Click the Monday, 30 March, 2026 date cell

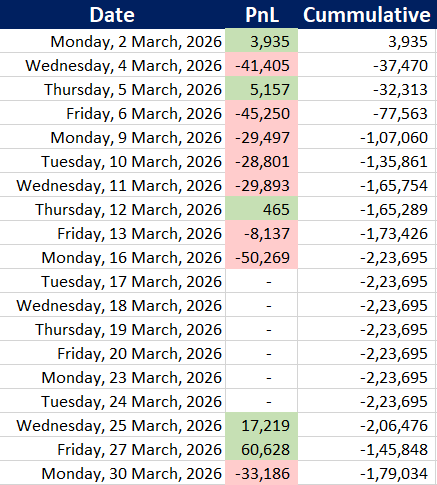[113, 473]
